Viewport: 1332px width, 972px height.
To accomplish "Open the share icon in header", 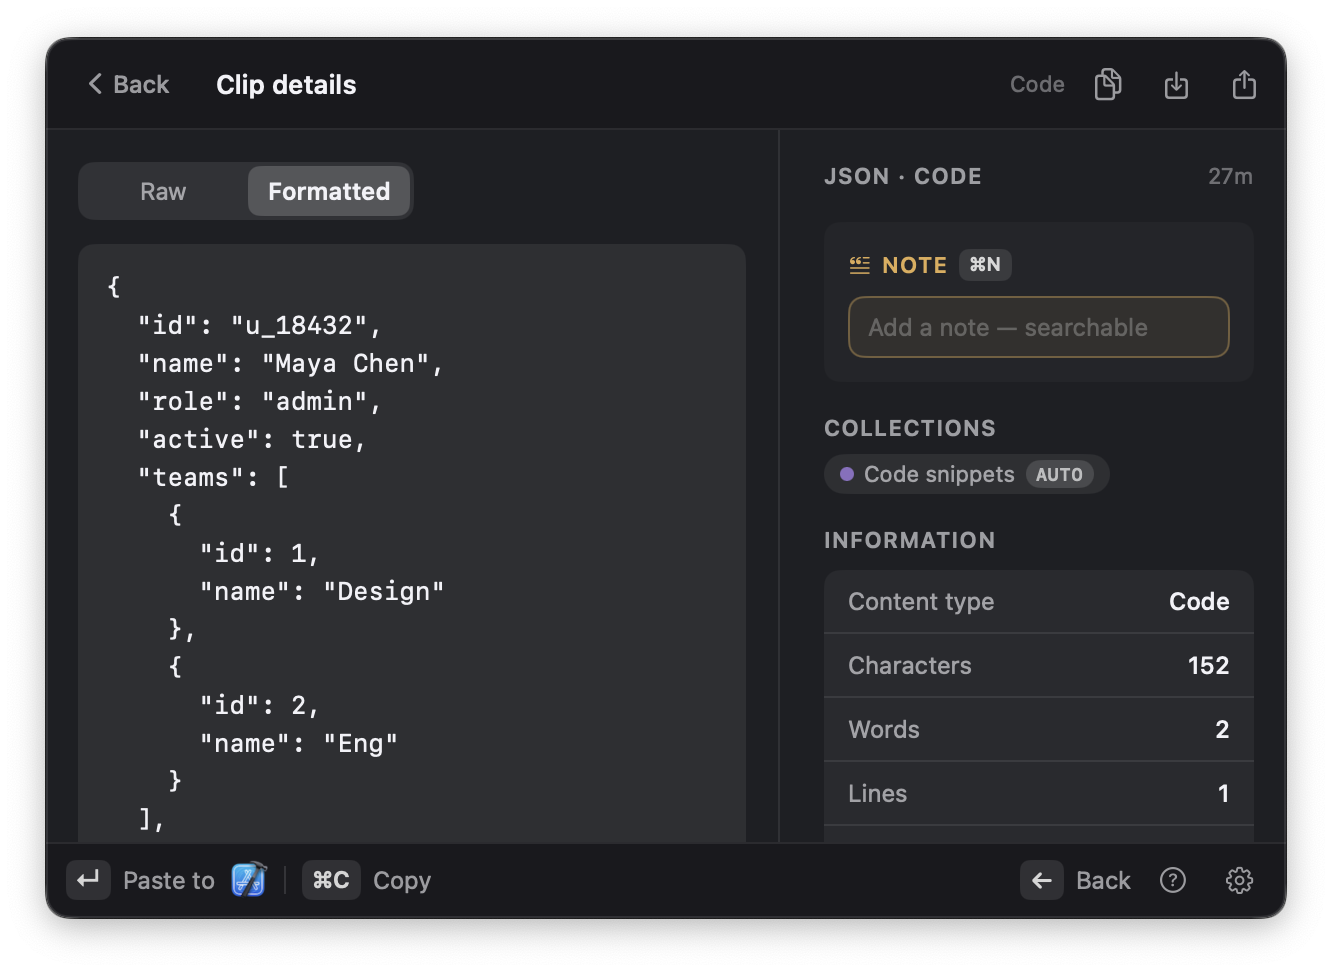I will pos(1244,85).
